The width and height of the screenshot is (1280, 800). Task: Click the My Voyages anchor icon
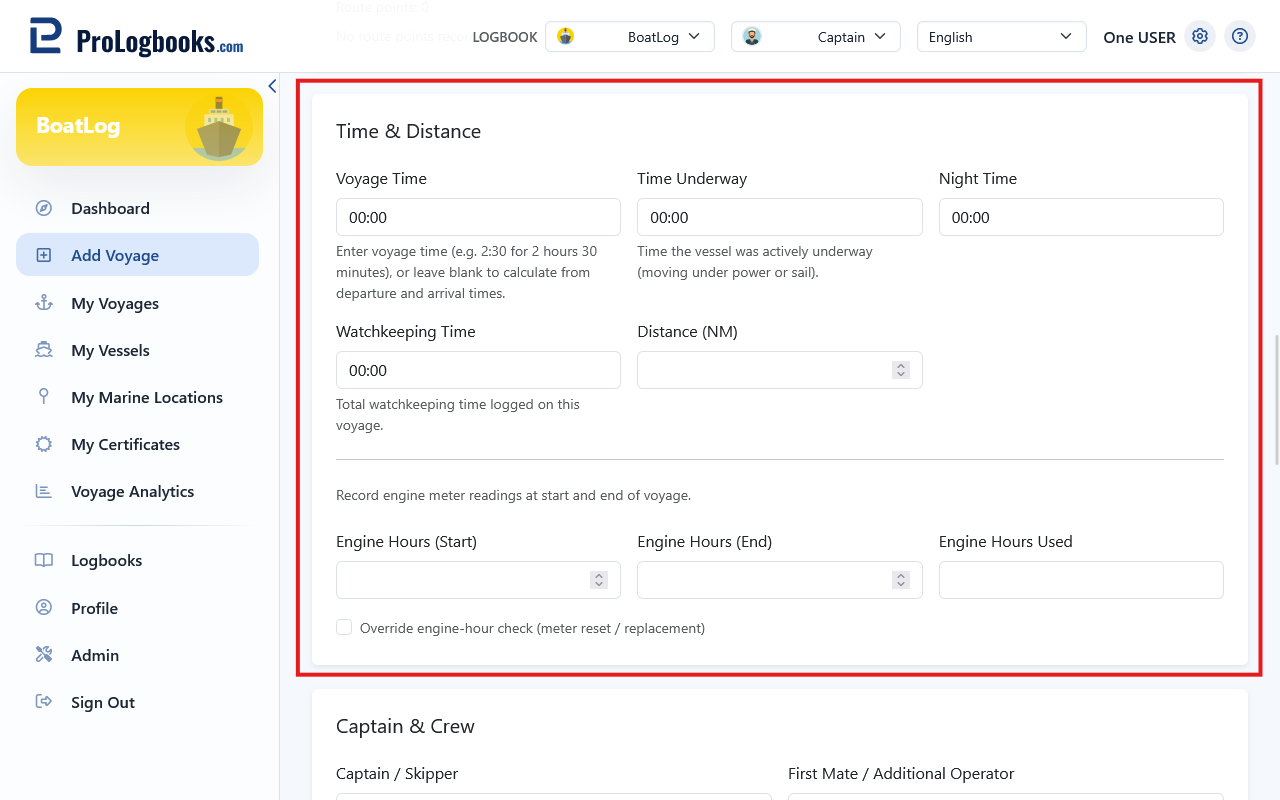point(44,303)
